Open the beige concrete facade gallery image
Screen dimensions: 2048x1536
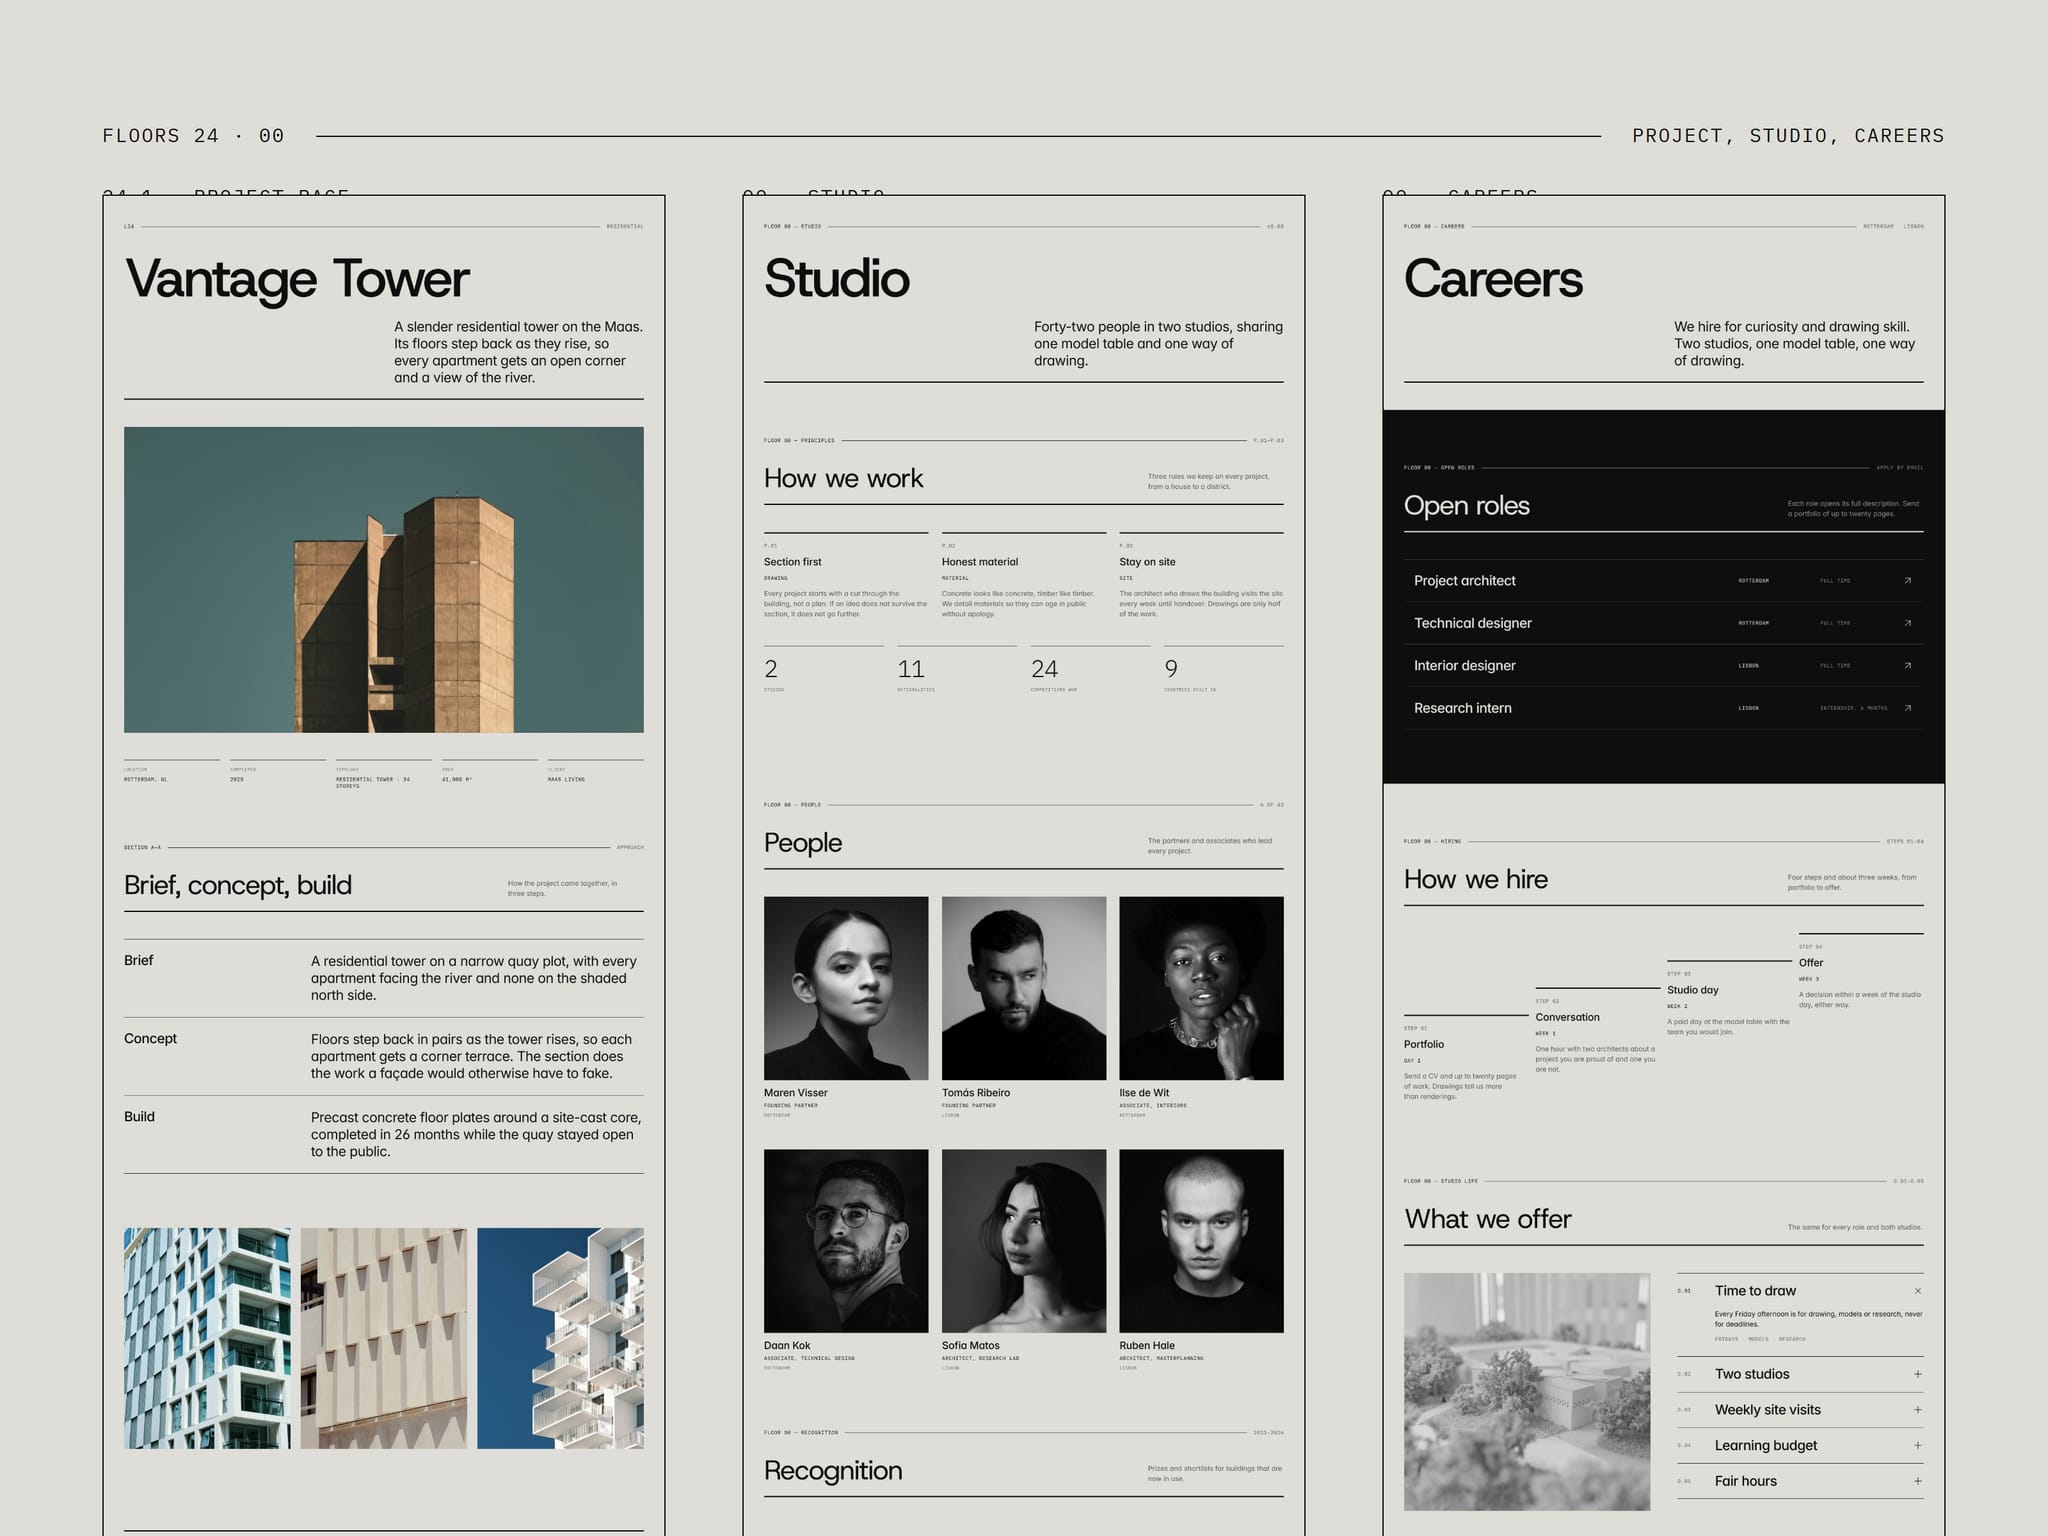click(384, 1339)
